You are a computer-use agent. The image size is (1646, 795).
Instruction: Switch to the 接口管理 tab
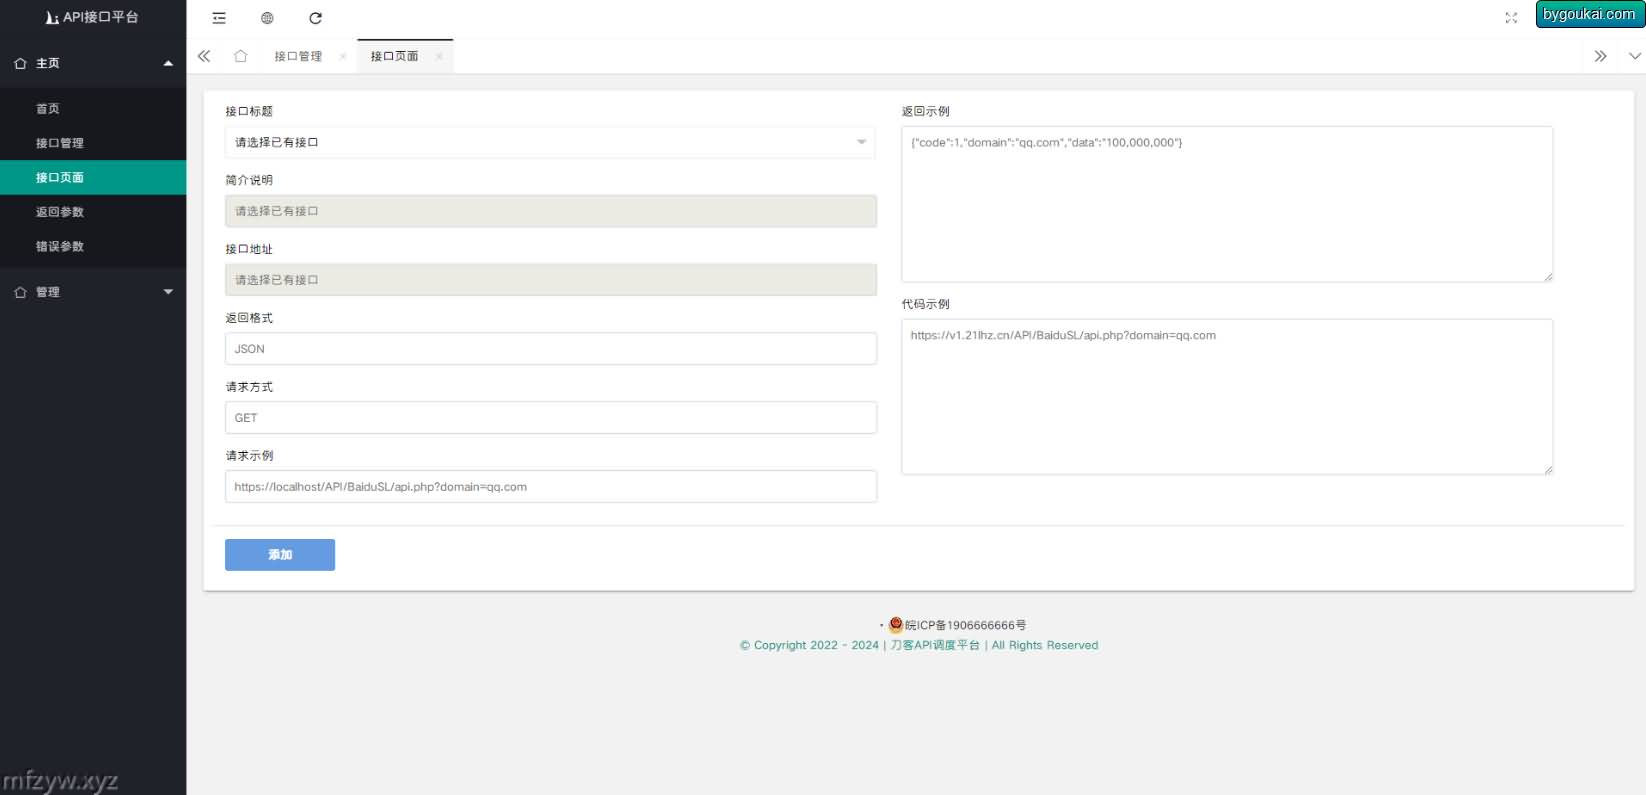pyautogui.click(x=298, y=57)
